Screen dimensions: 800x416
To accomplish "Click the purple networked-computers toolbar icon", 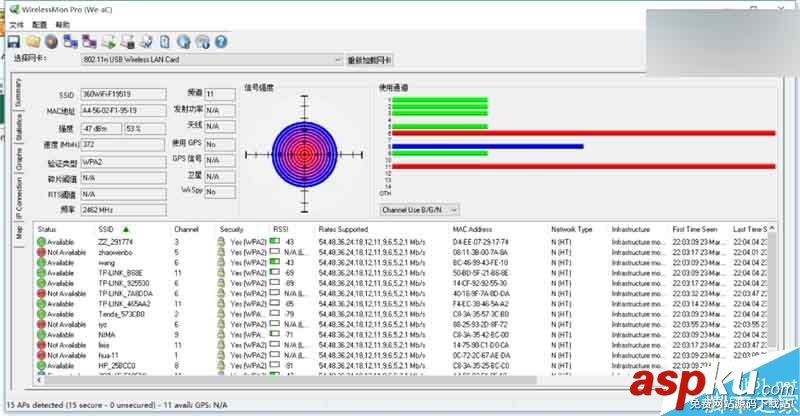I will [89, 41].
